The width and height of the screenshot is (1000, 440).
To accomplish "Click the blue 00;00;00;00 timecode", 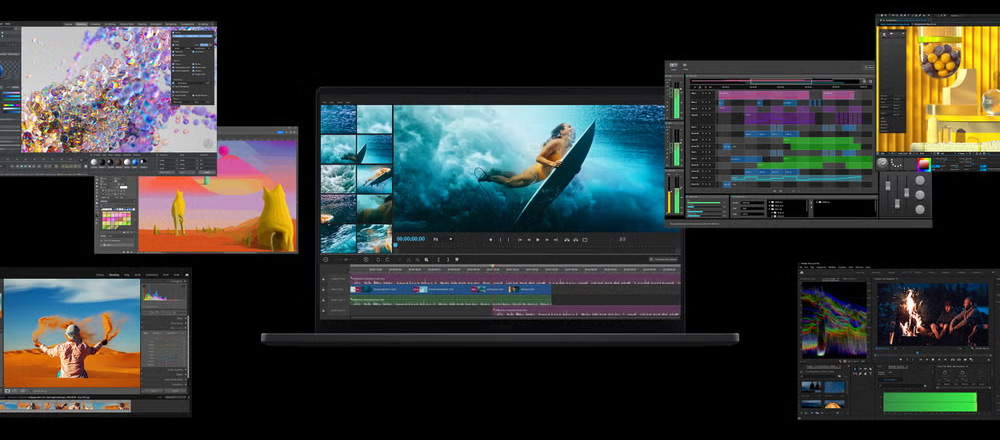I will 411,239.
